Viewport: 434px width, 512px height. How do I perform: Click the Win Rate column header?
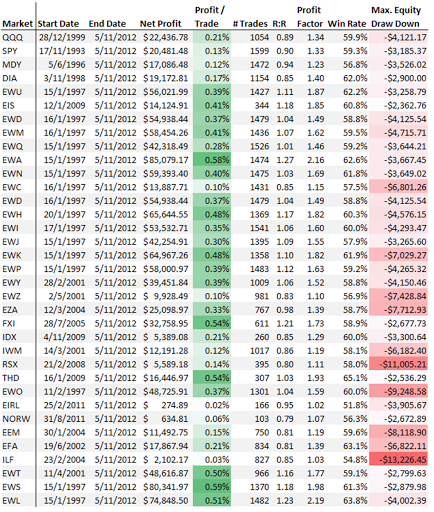pyautogui.click(x=347, y=24)
